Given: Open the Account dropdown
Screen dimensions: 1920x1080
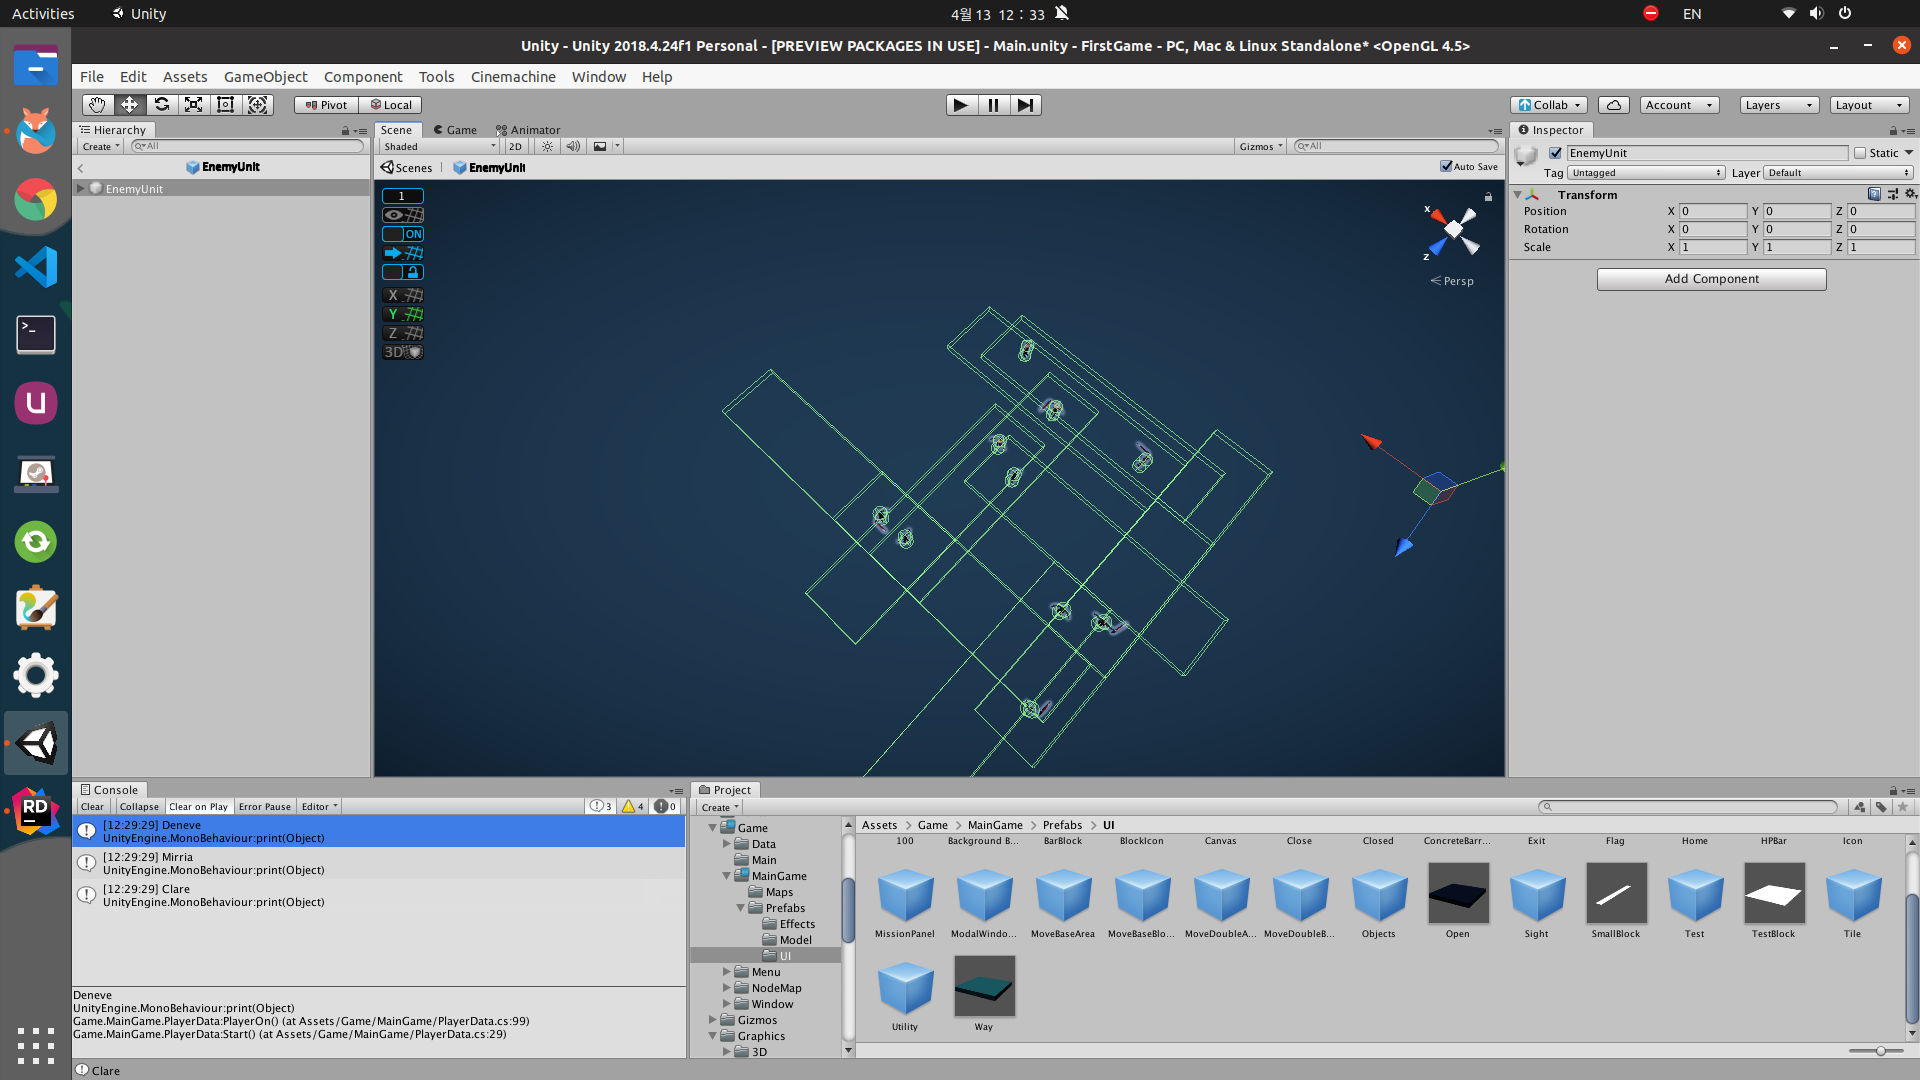Looking at the screenshot, I should coord(1679,105).
